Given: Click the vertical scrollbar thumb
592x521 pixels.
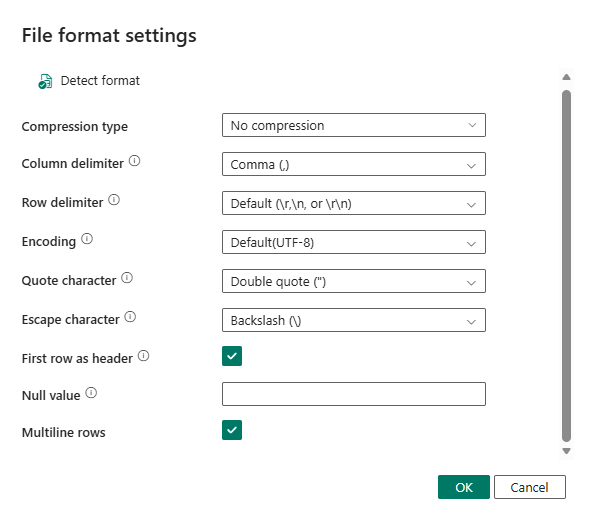Looking at the screenshot, I should [x=566, y=266].
